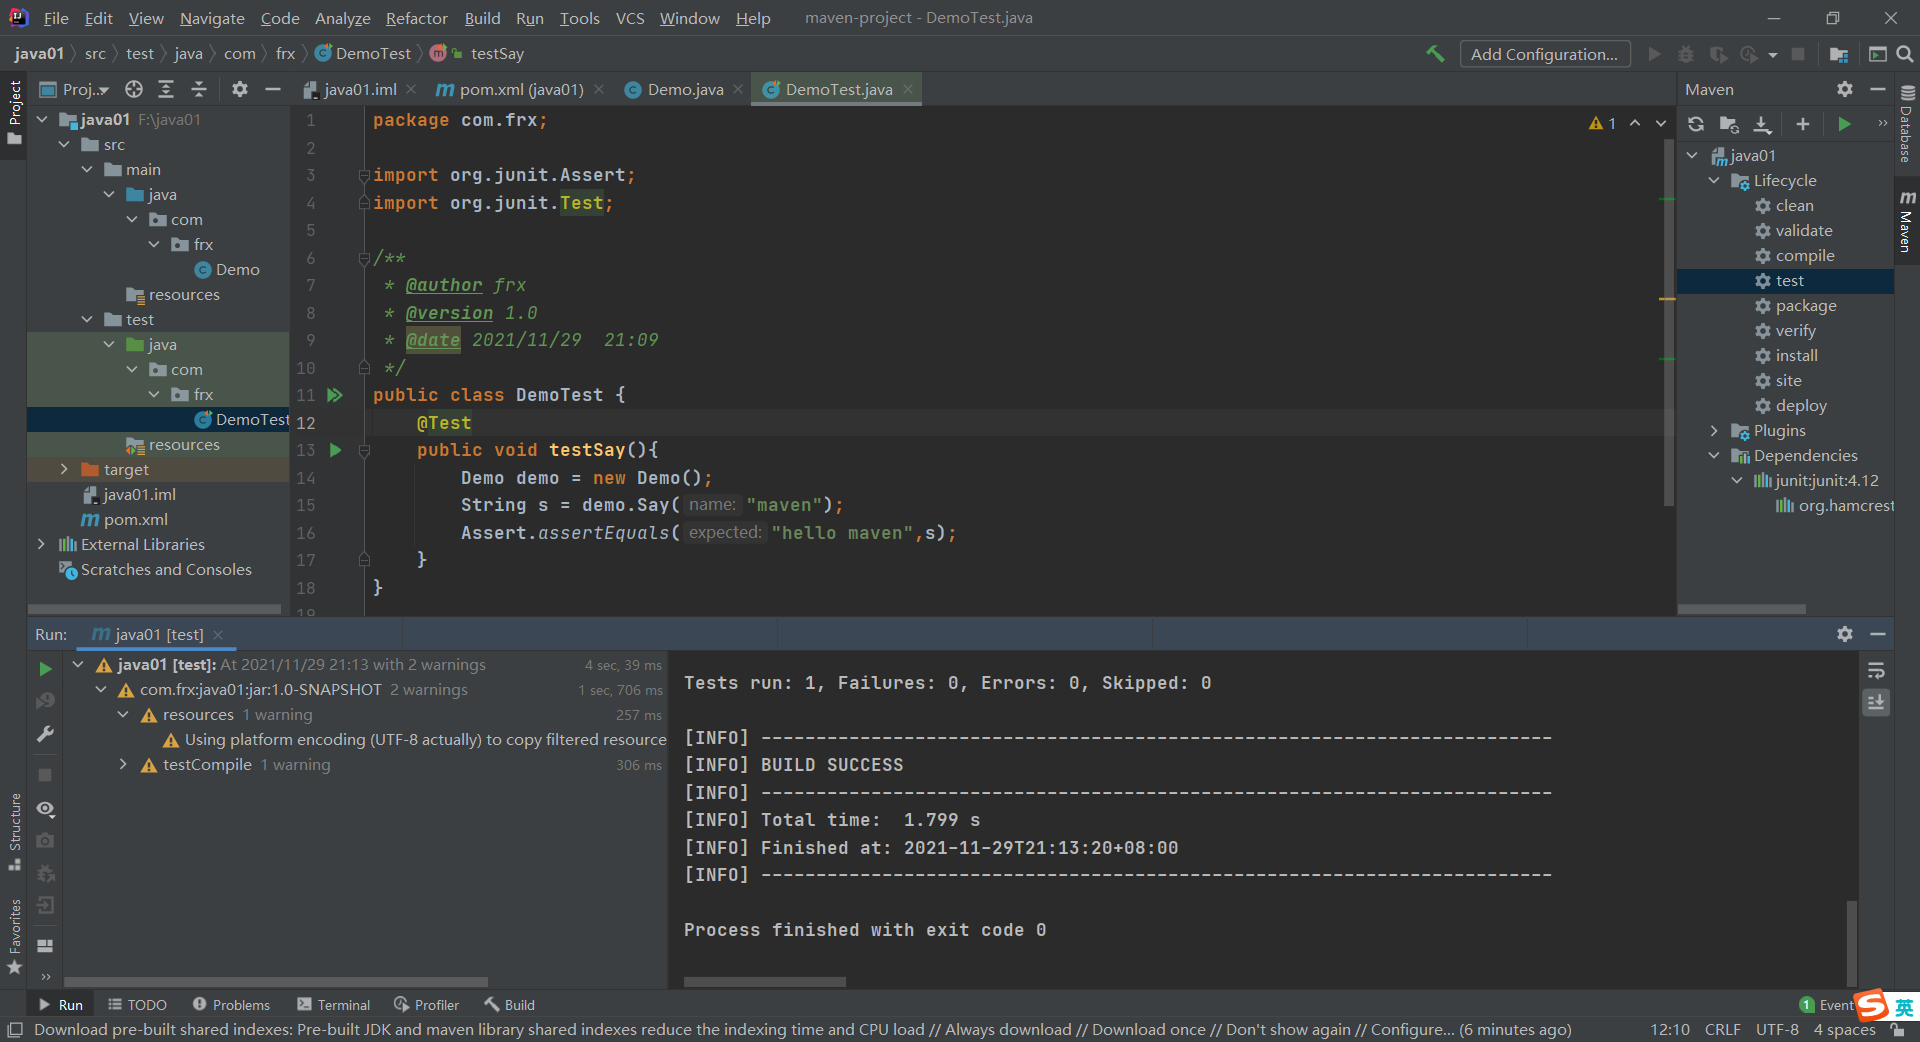Open Terminal tool window tab
The image size is (1920, 1042).
[x=334, y=1005]
